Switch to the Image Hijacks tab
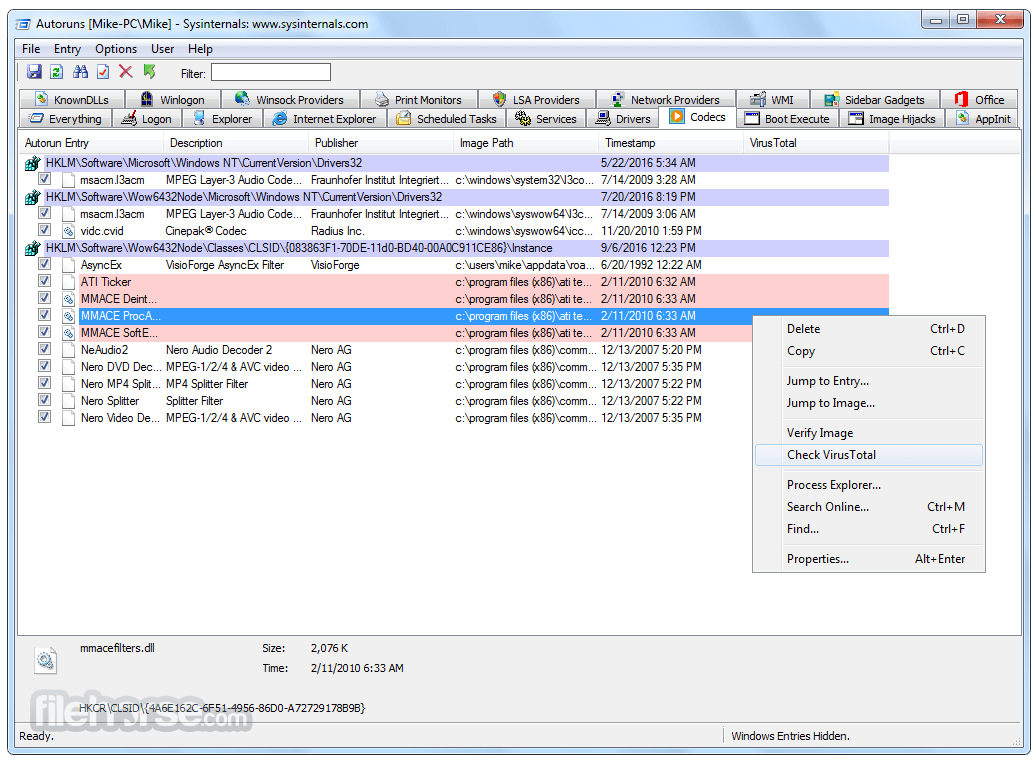Screen dimensions: 1036x762 [x=892, y=119]
